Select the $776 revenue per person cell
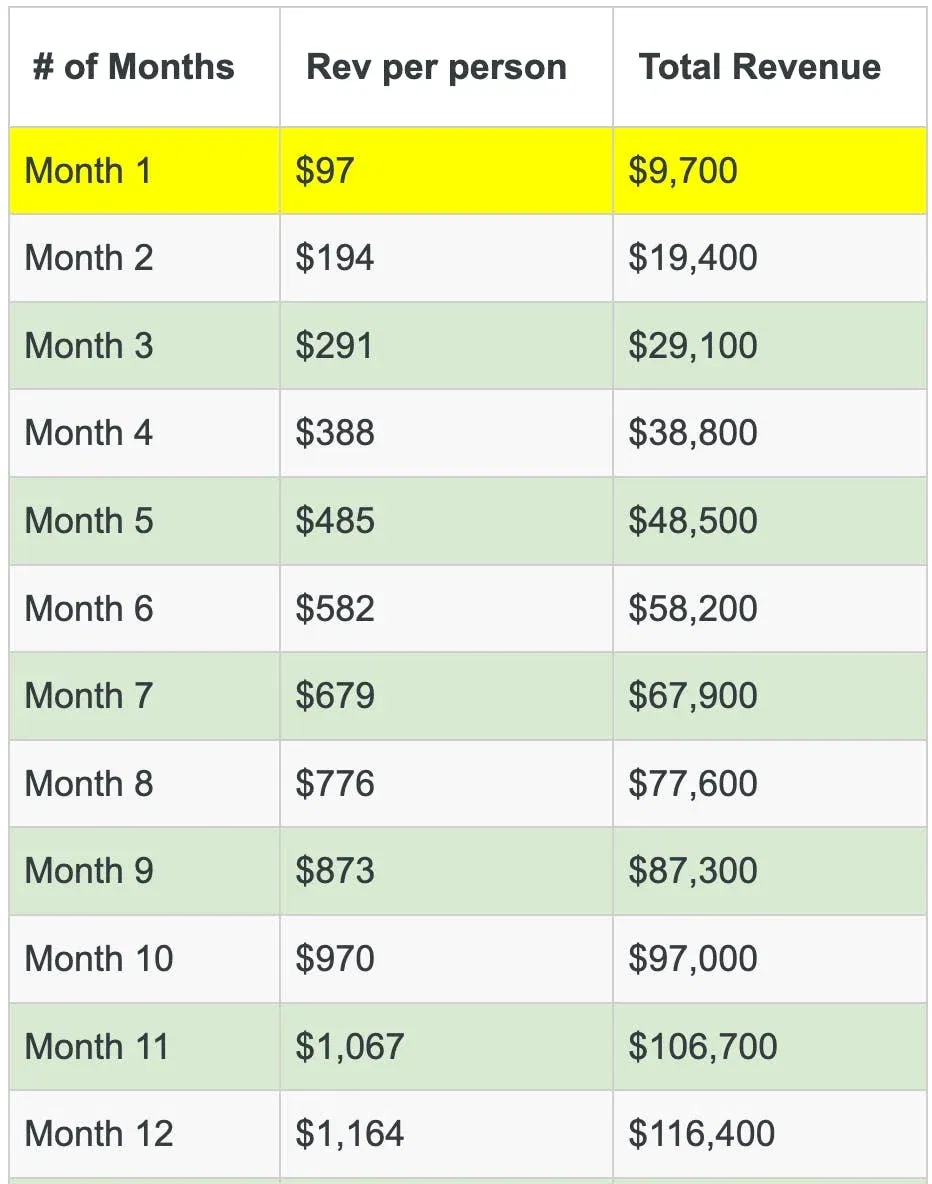Screen dimensions: 932x1184 tap(446, 784)
